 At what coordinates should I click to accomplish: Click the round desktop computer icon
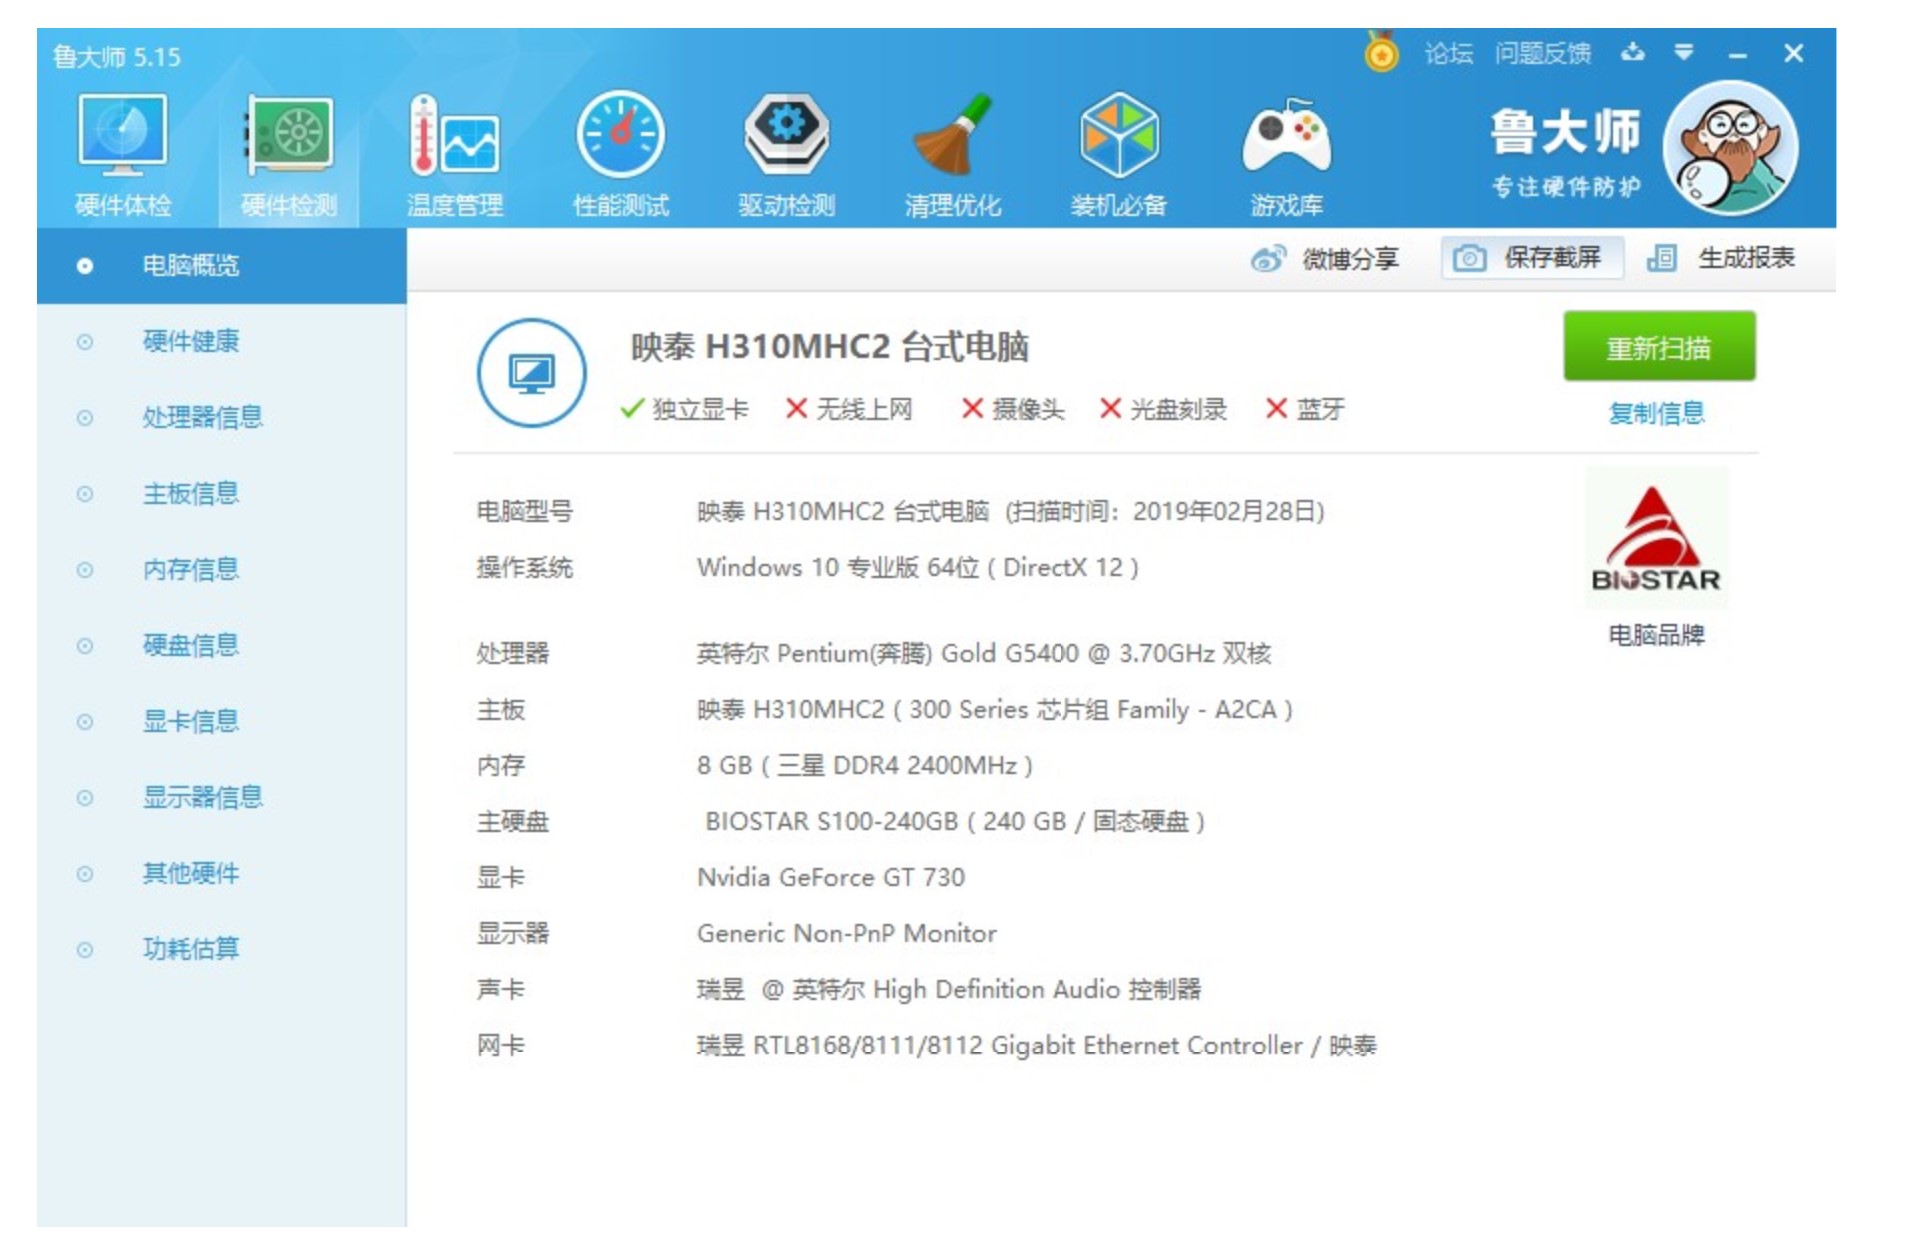point(531,373)
